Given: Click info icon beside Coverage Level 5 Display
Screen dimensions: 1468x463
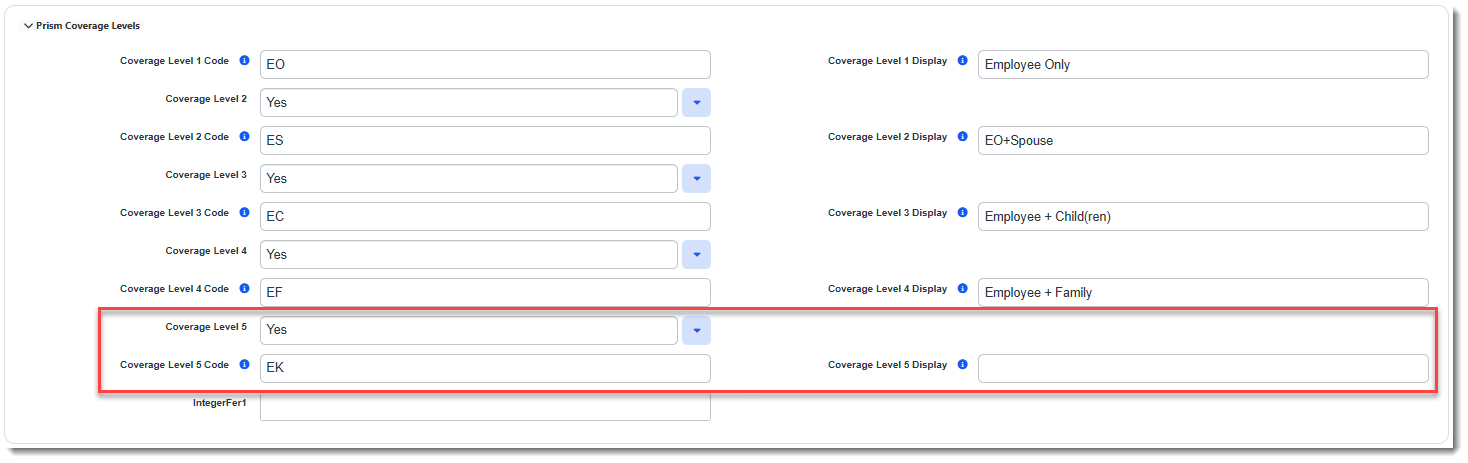Looking at the screenshot, I should coord(962,365).
